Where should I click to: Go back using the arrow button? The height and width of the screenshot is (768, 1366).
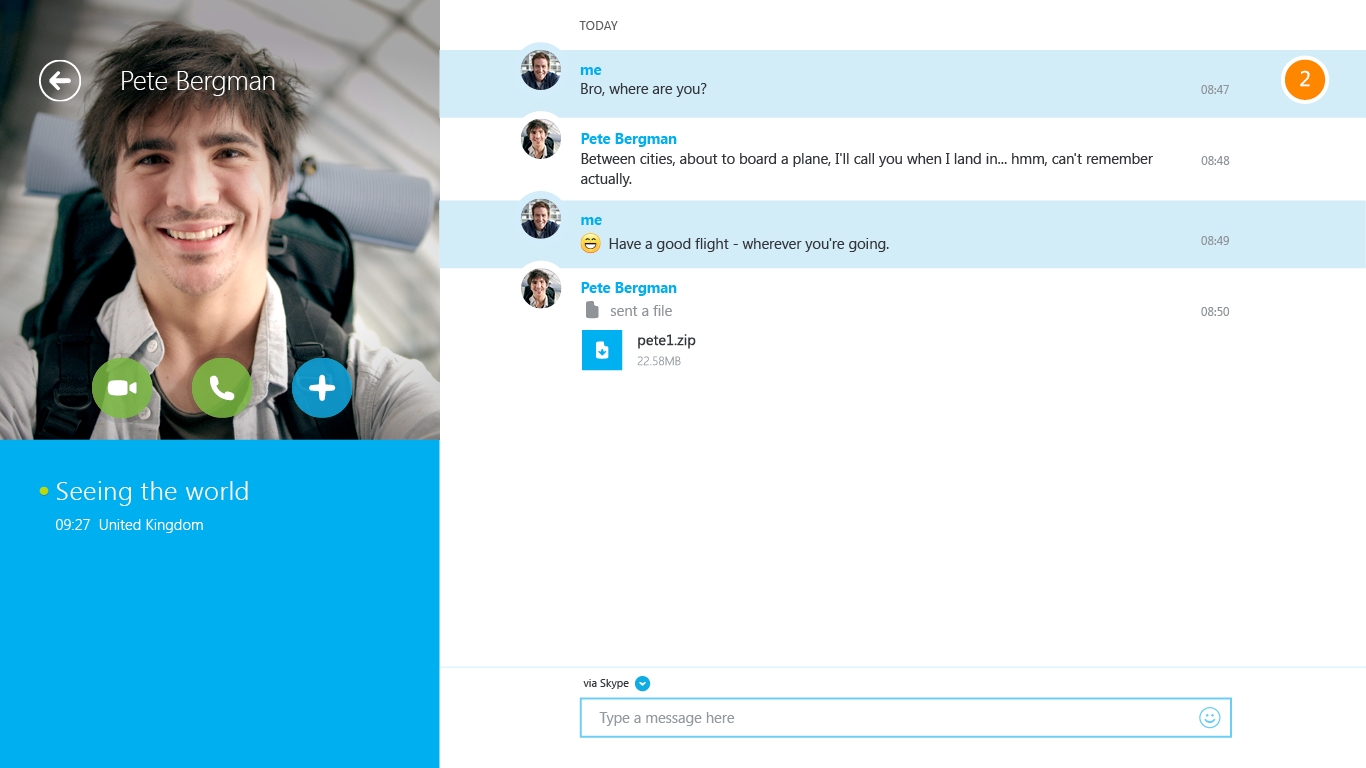click(60, 80)
